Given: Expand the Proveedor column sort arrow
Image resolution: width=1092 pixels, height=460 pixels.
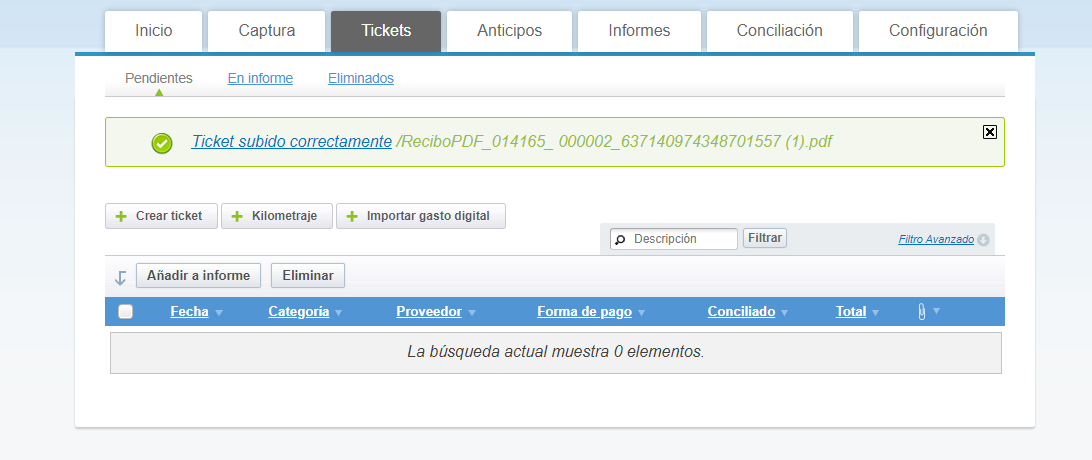Looking at the screenshot, I should 471,313.
